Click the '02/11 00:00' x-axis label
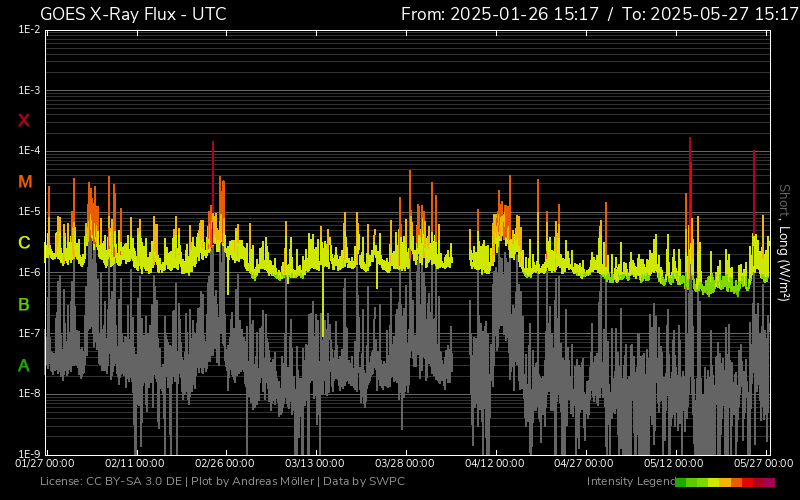This screenshot has height=500, width=800. pos(135,463)
